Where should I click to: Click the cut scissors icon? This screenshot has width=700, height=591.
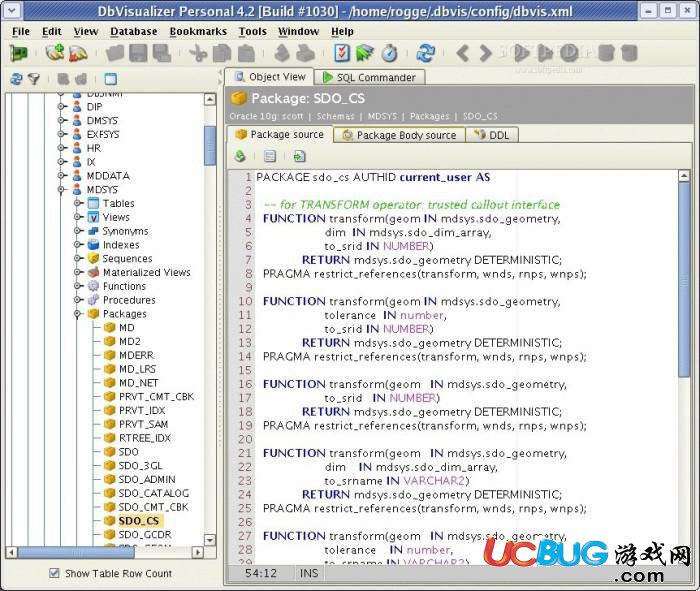tap(198, 54)
